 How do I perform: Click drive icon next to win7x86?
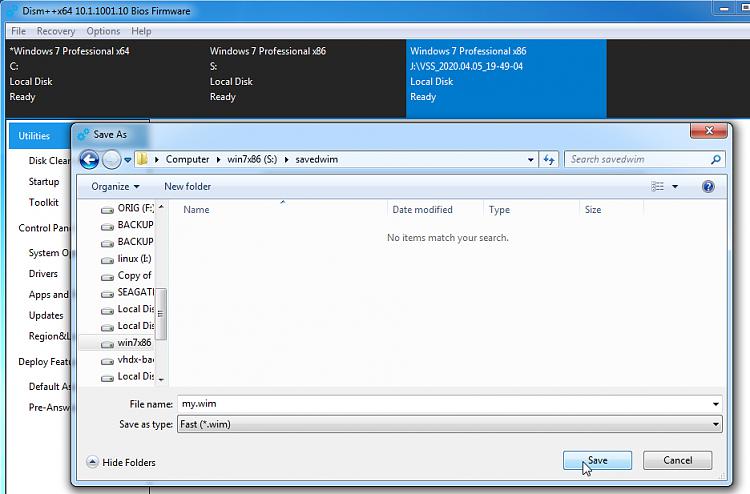[107, 344]
